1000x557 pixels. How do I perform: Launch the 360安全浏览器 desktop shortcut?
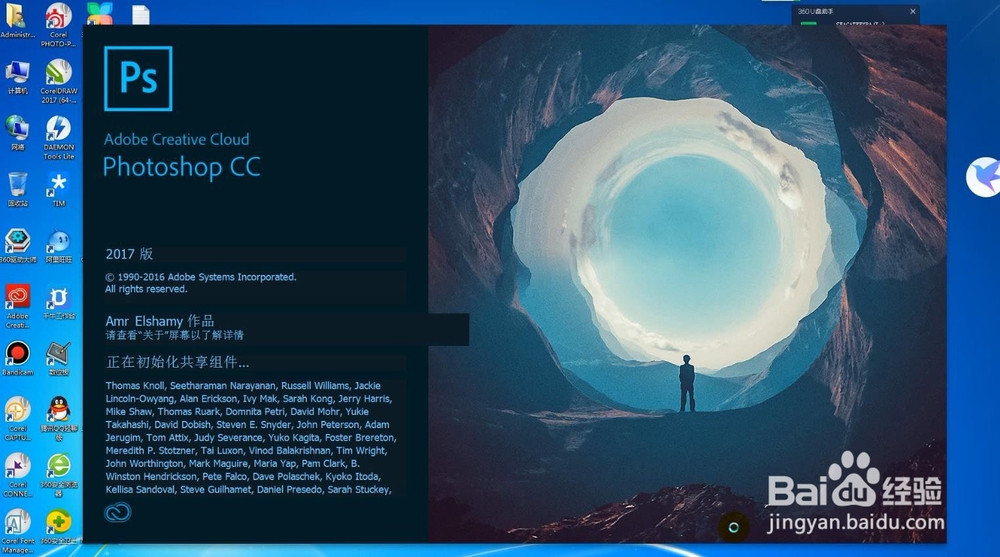pyautogui.click(x=59, y=475)
